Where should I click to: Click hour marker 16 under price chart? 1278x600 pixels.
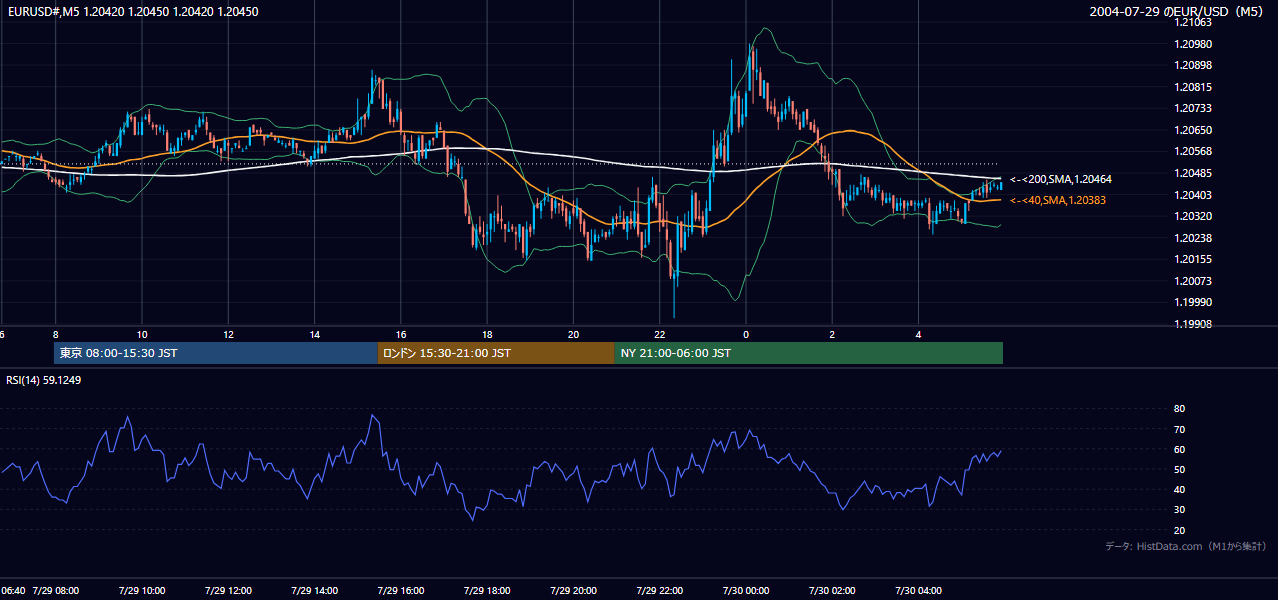coord(401,334)
